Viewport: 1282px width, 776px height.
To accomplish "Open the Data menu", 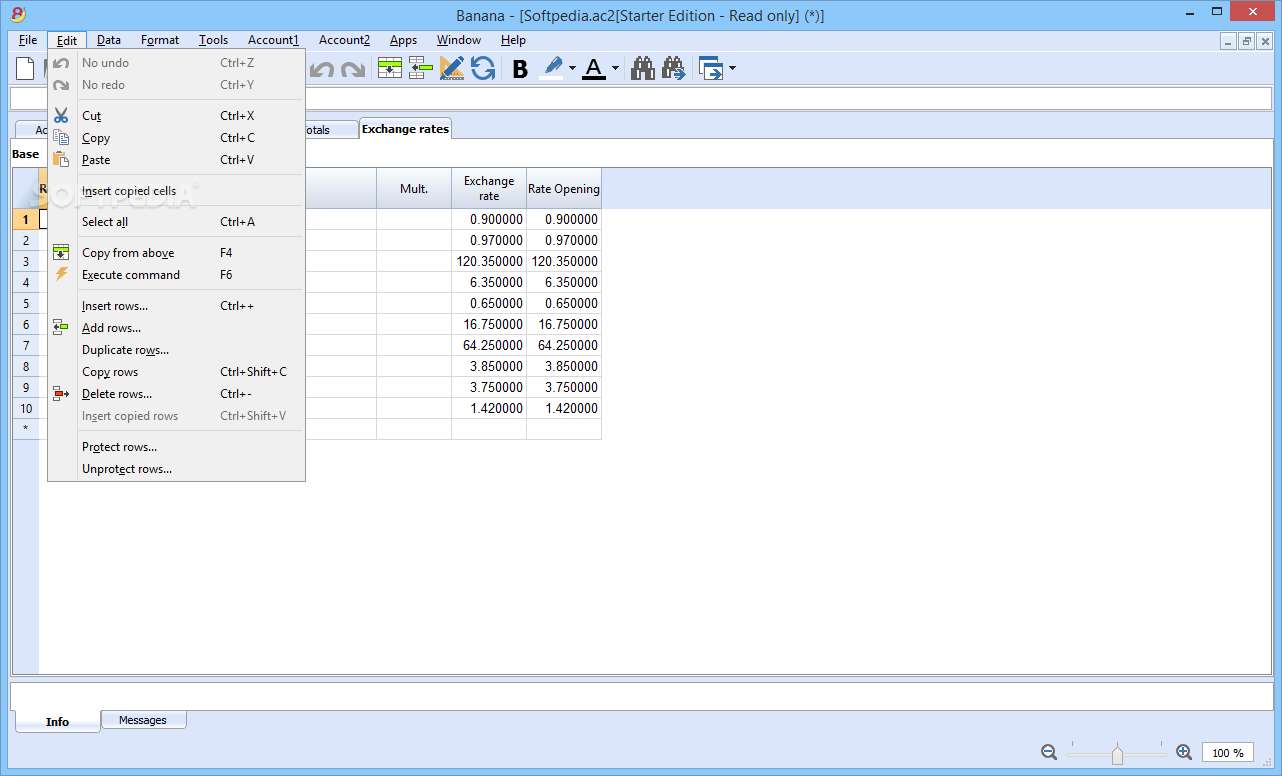I will point(109,40).
